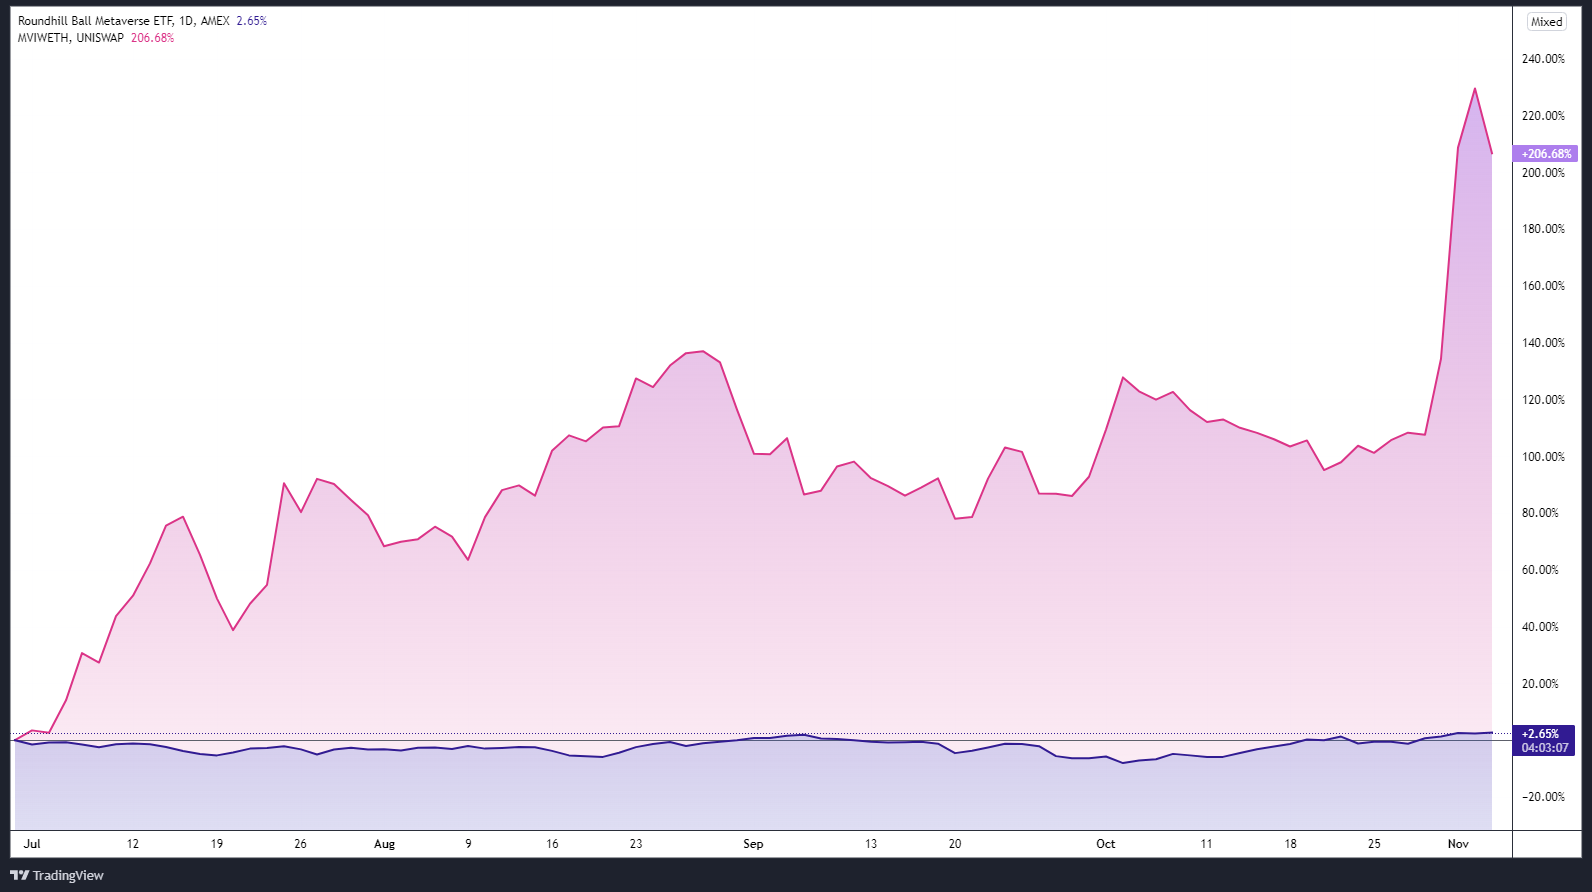1592x892 pixels.
Task: Click the 160.00% scale label
Action: pos(1543,286)
